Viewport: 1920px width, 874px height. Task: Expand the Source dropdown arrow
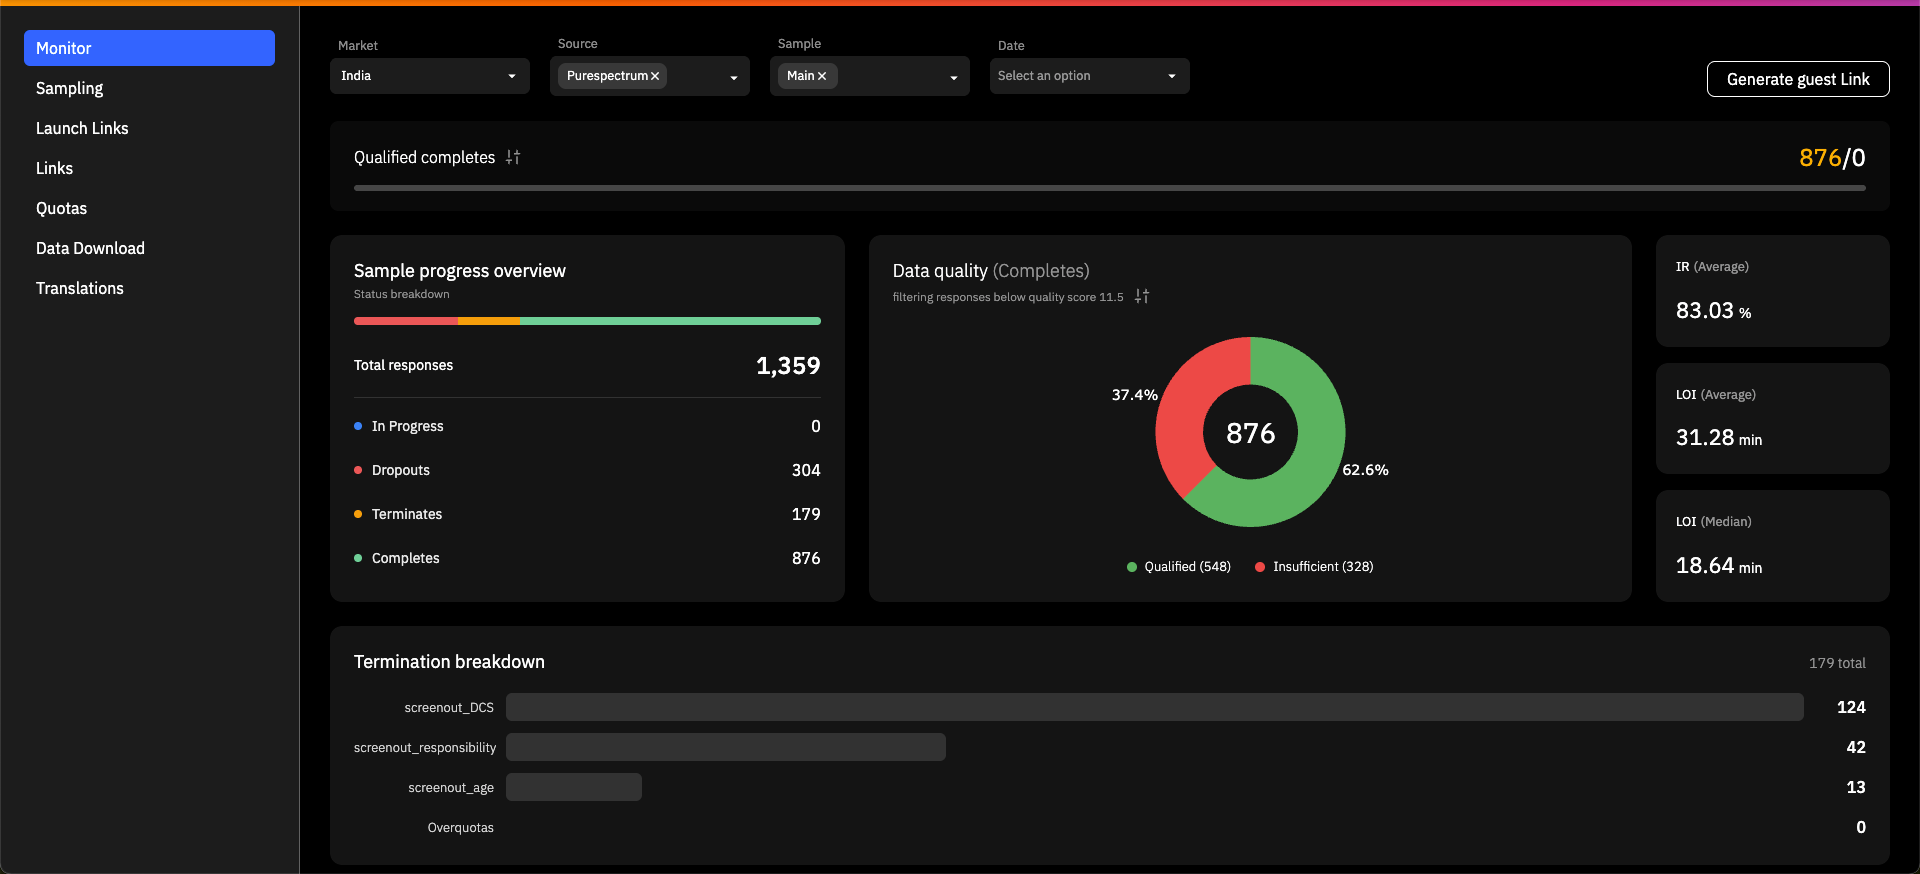[x=734, y=77]
